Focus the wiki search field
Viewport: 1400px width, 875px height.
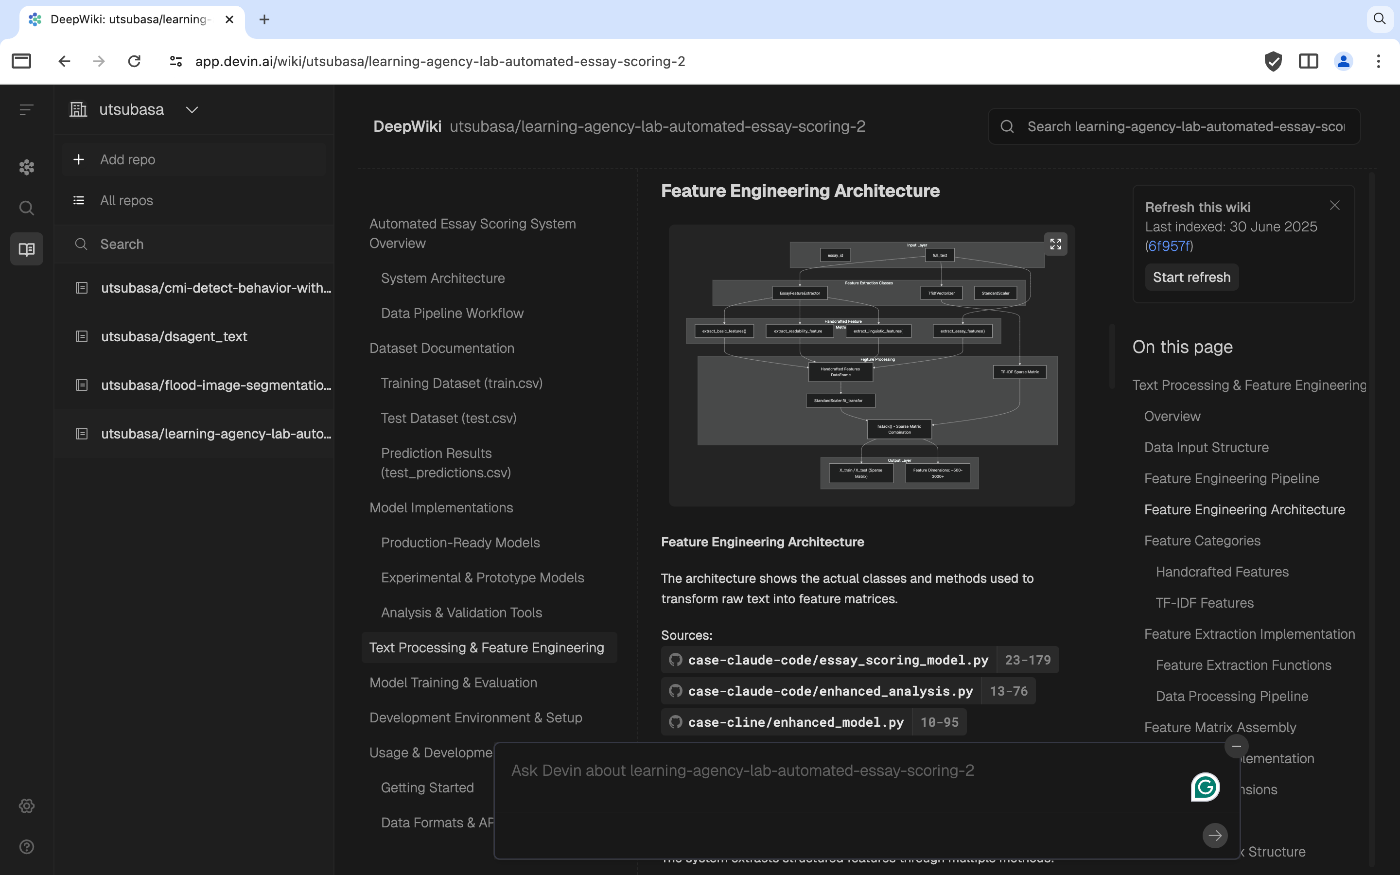point(1174,127)
